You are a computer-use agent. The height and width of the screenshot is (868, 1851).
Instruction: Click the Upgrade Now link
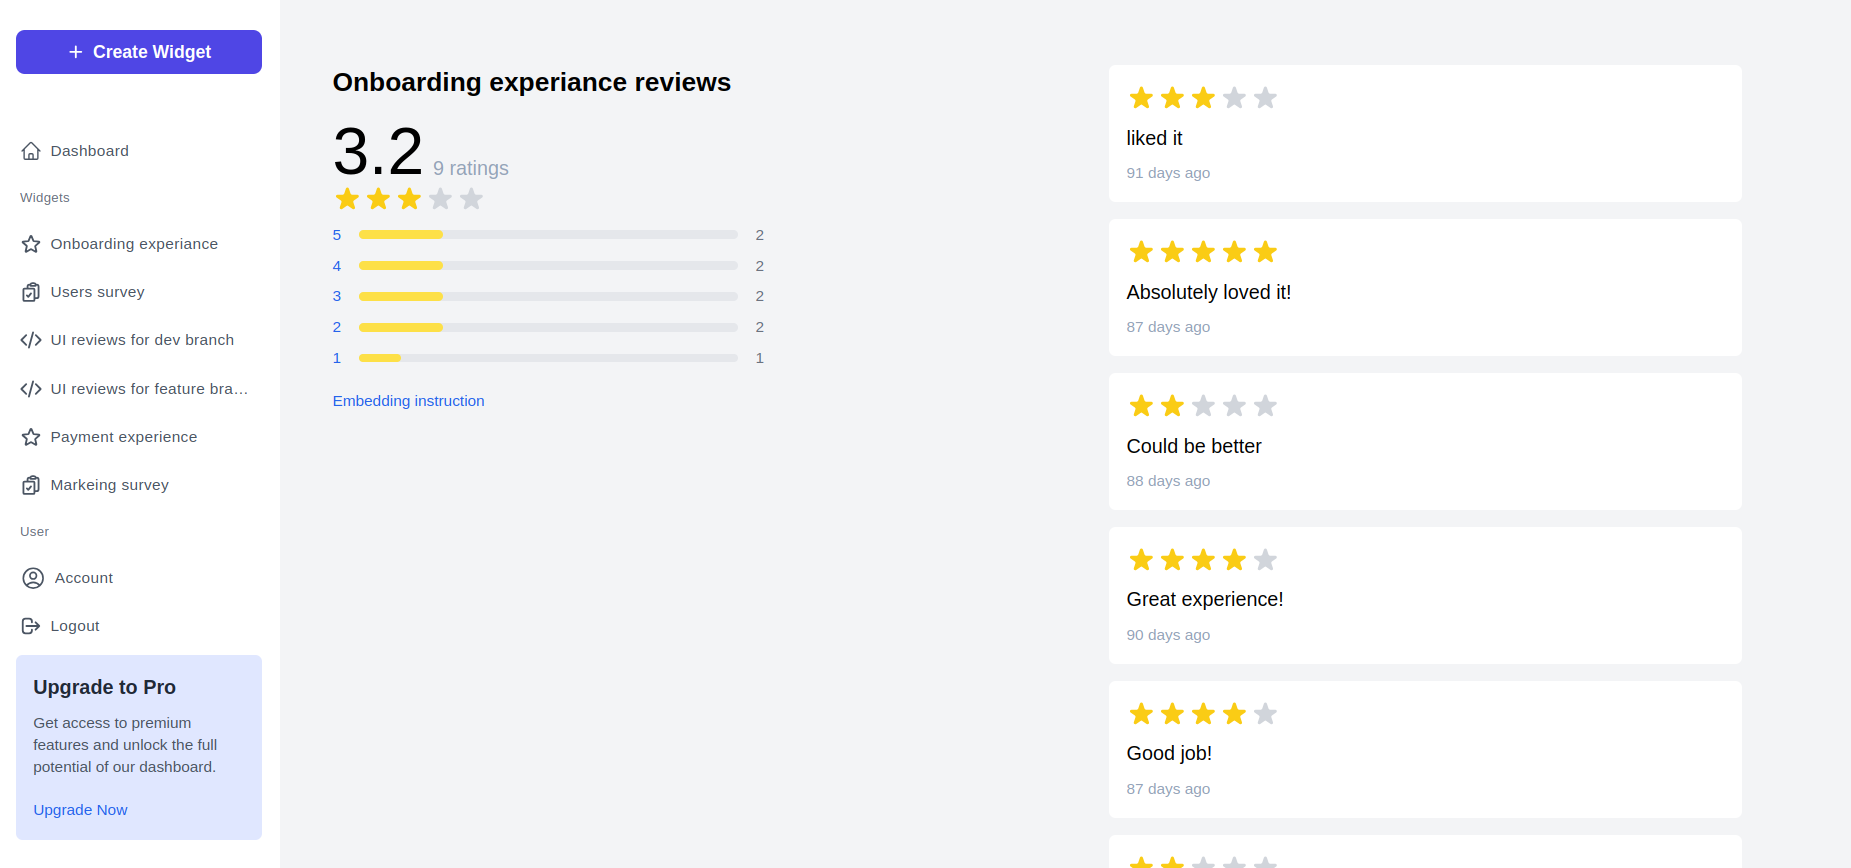point(80,809)
